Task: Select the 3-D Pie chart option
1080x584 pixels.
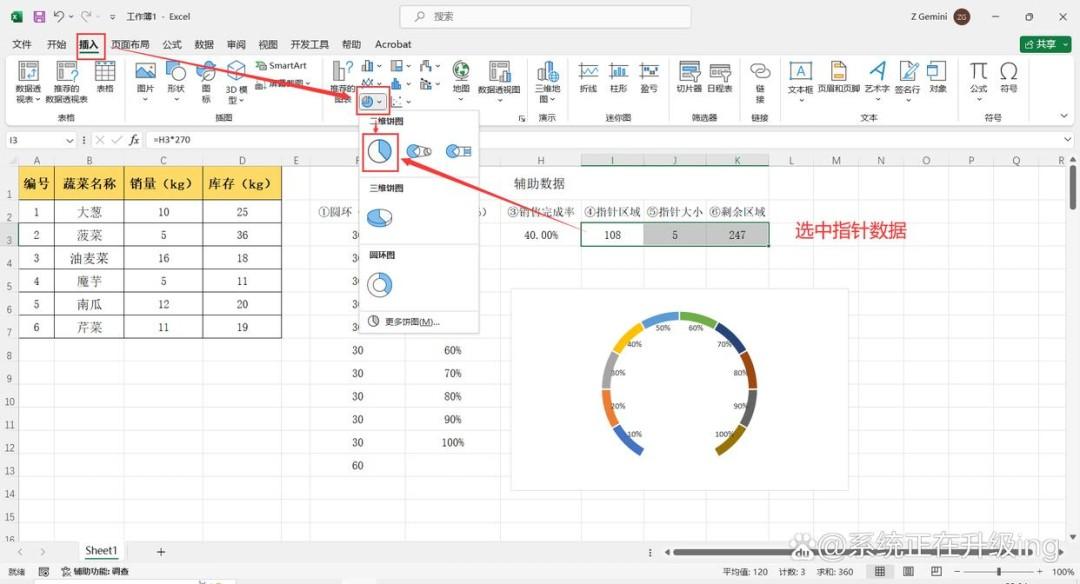Action: pos(380,218)
